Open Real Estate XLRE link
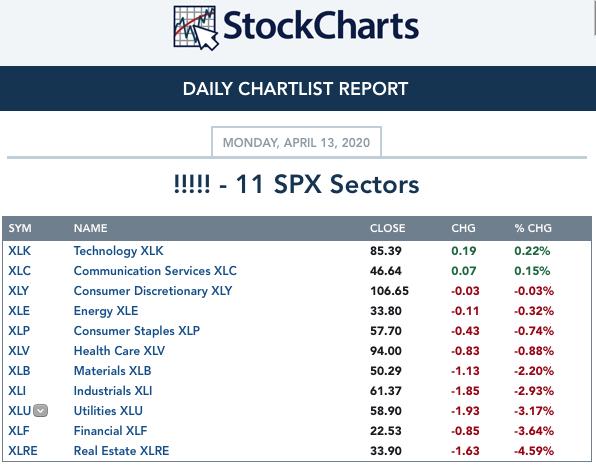Viewport: 596px width, 465px height. click(121, 451)
